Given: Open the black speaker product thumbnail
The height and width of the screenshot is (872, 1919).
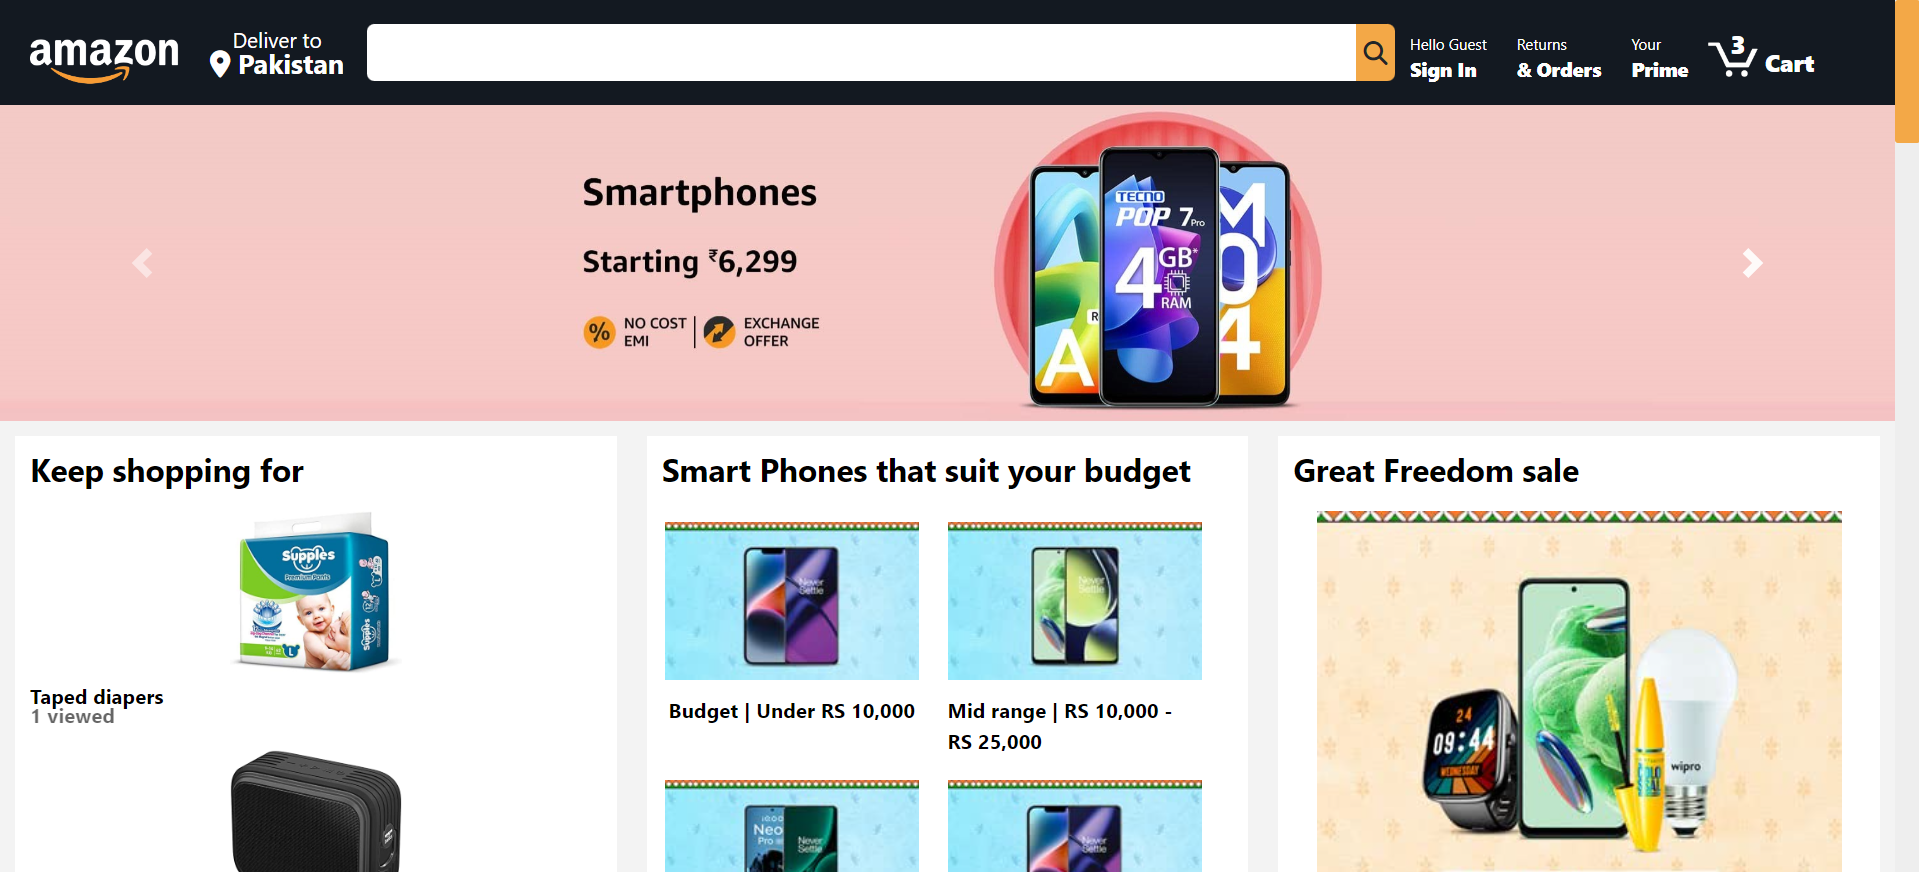Looking at the screenshot, I should coord(315,811).
